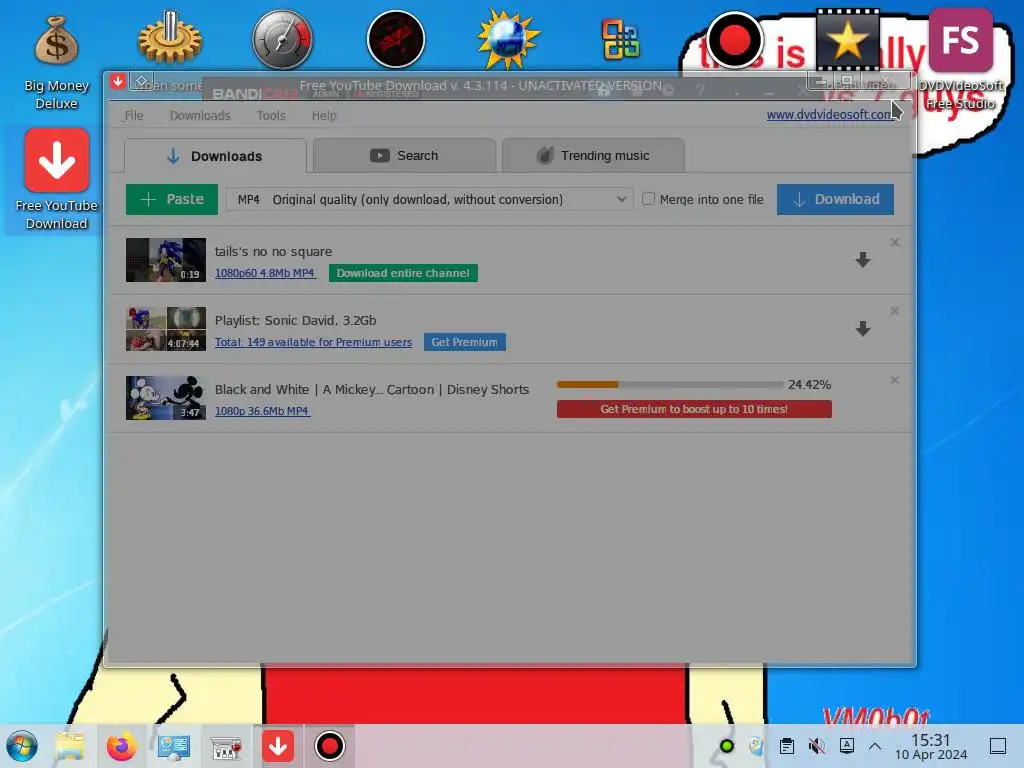Image resolution: width=1024 pixels, height=768 pixels.
Task: Click the green dot tray indicator
Action: (726, 746)
